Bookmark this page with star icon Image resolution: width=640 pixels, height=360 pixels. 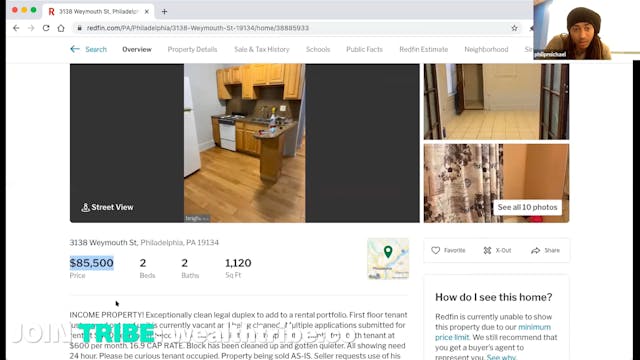[x=514, y=28]
